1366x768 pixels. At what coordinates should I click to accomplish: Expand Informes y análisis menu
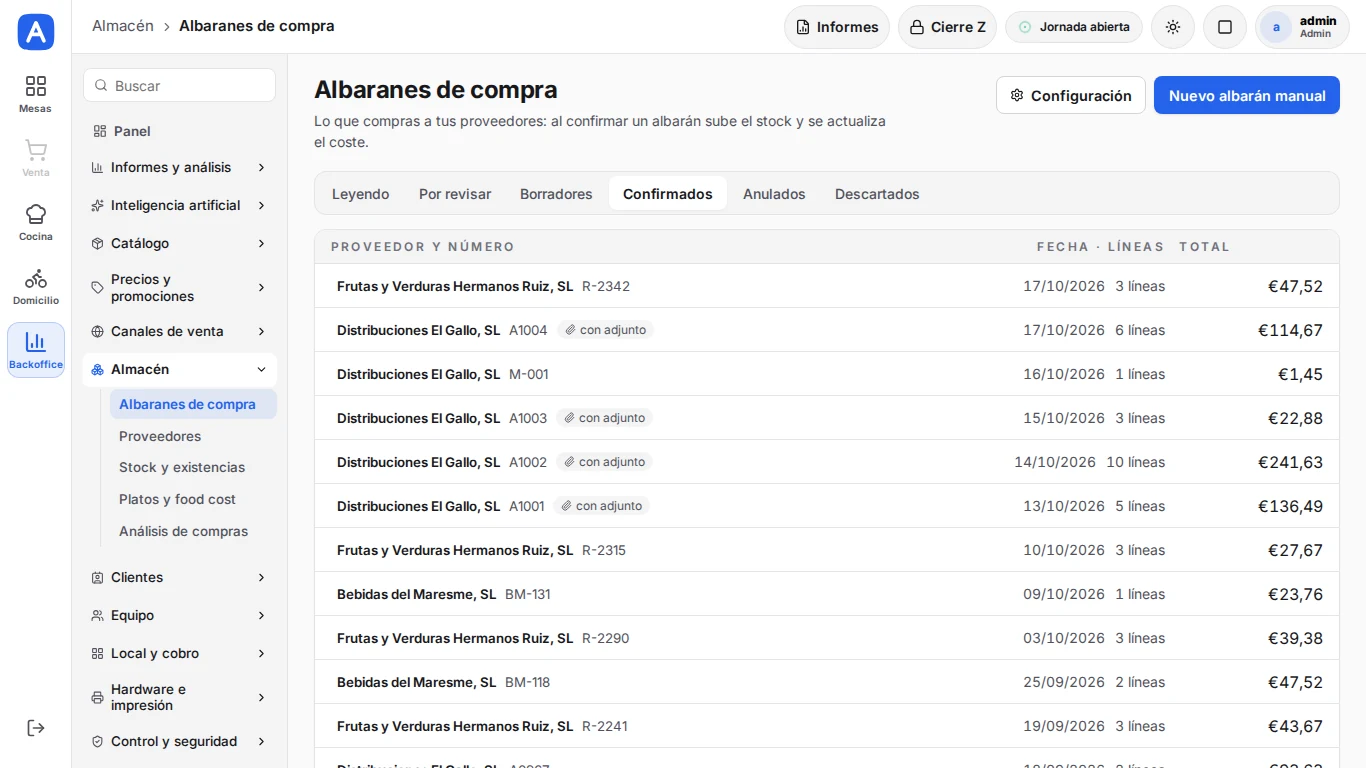pos(179,167)
